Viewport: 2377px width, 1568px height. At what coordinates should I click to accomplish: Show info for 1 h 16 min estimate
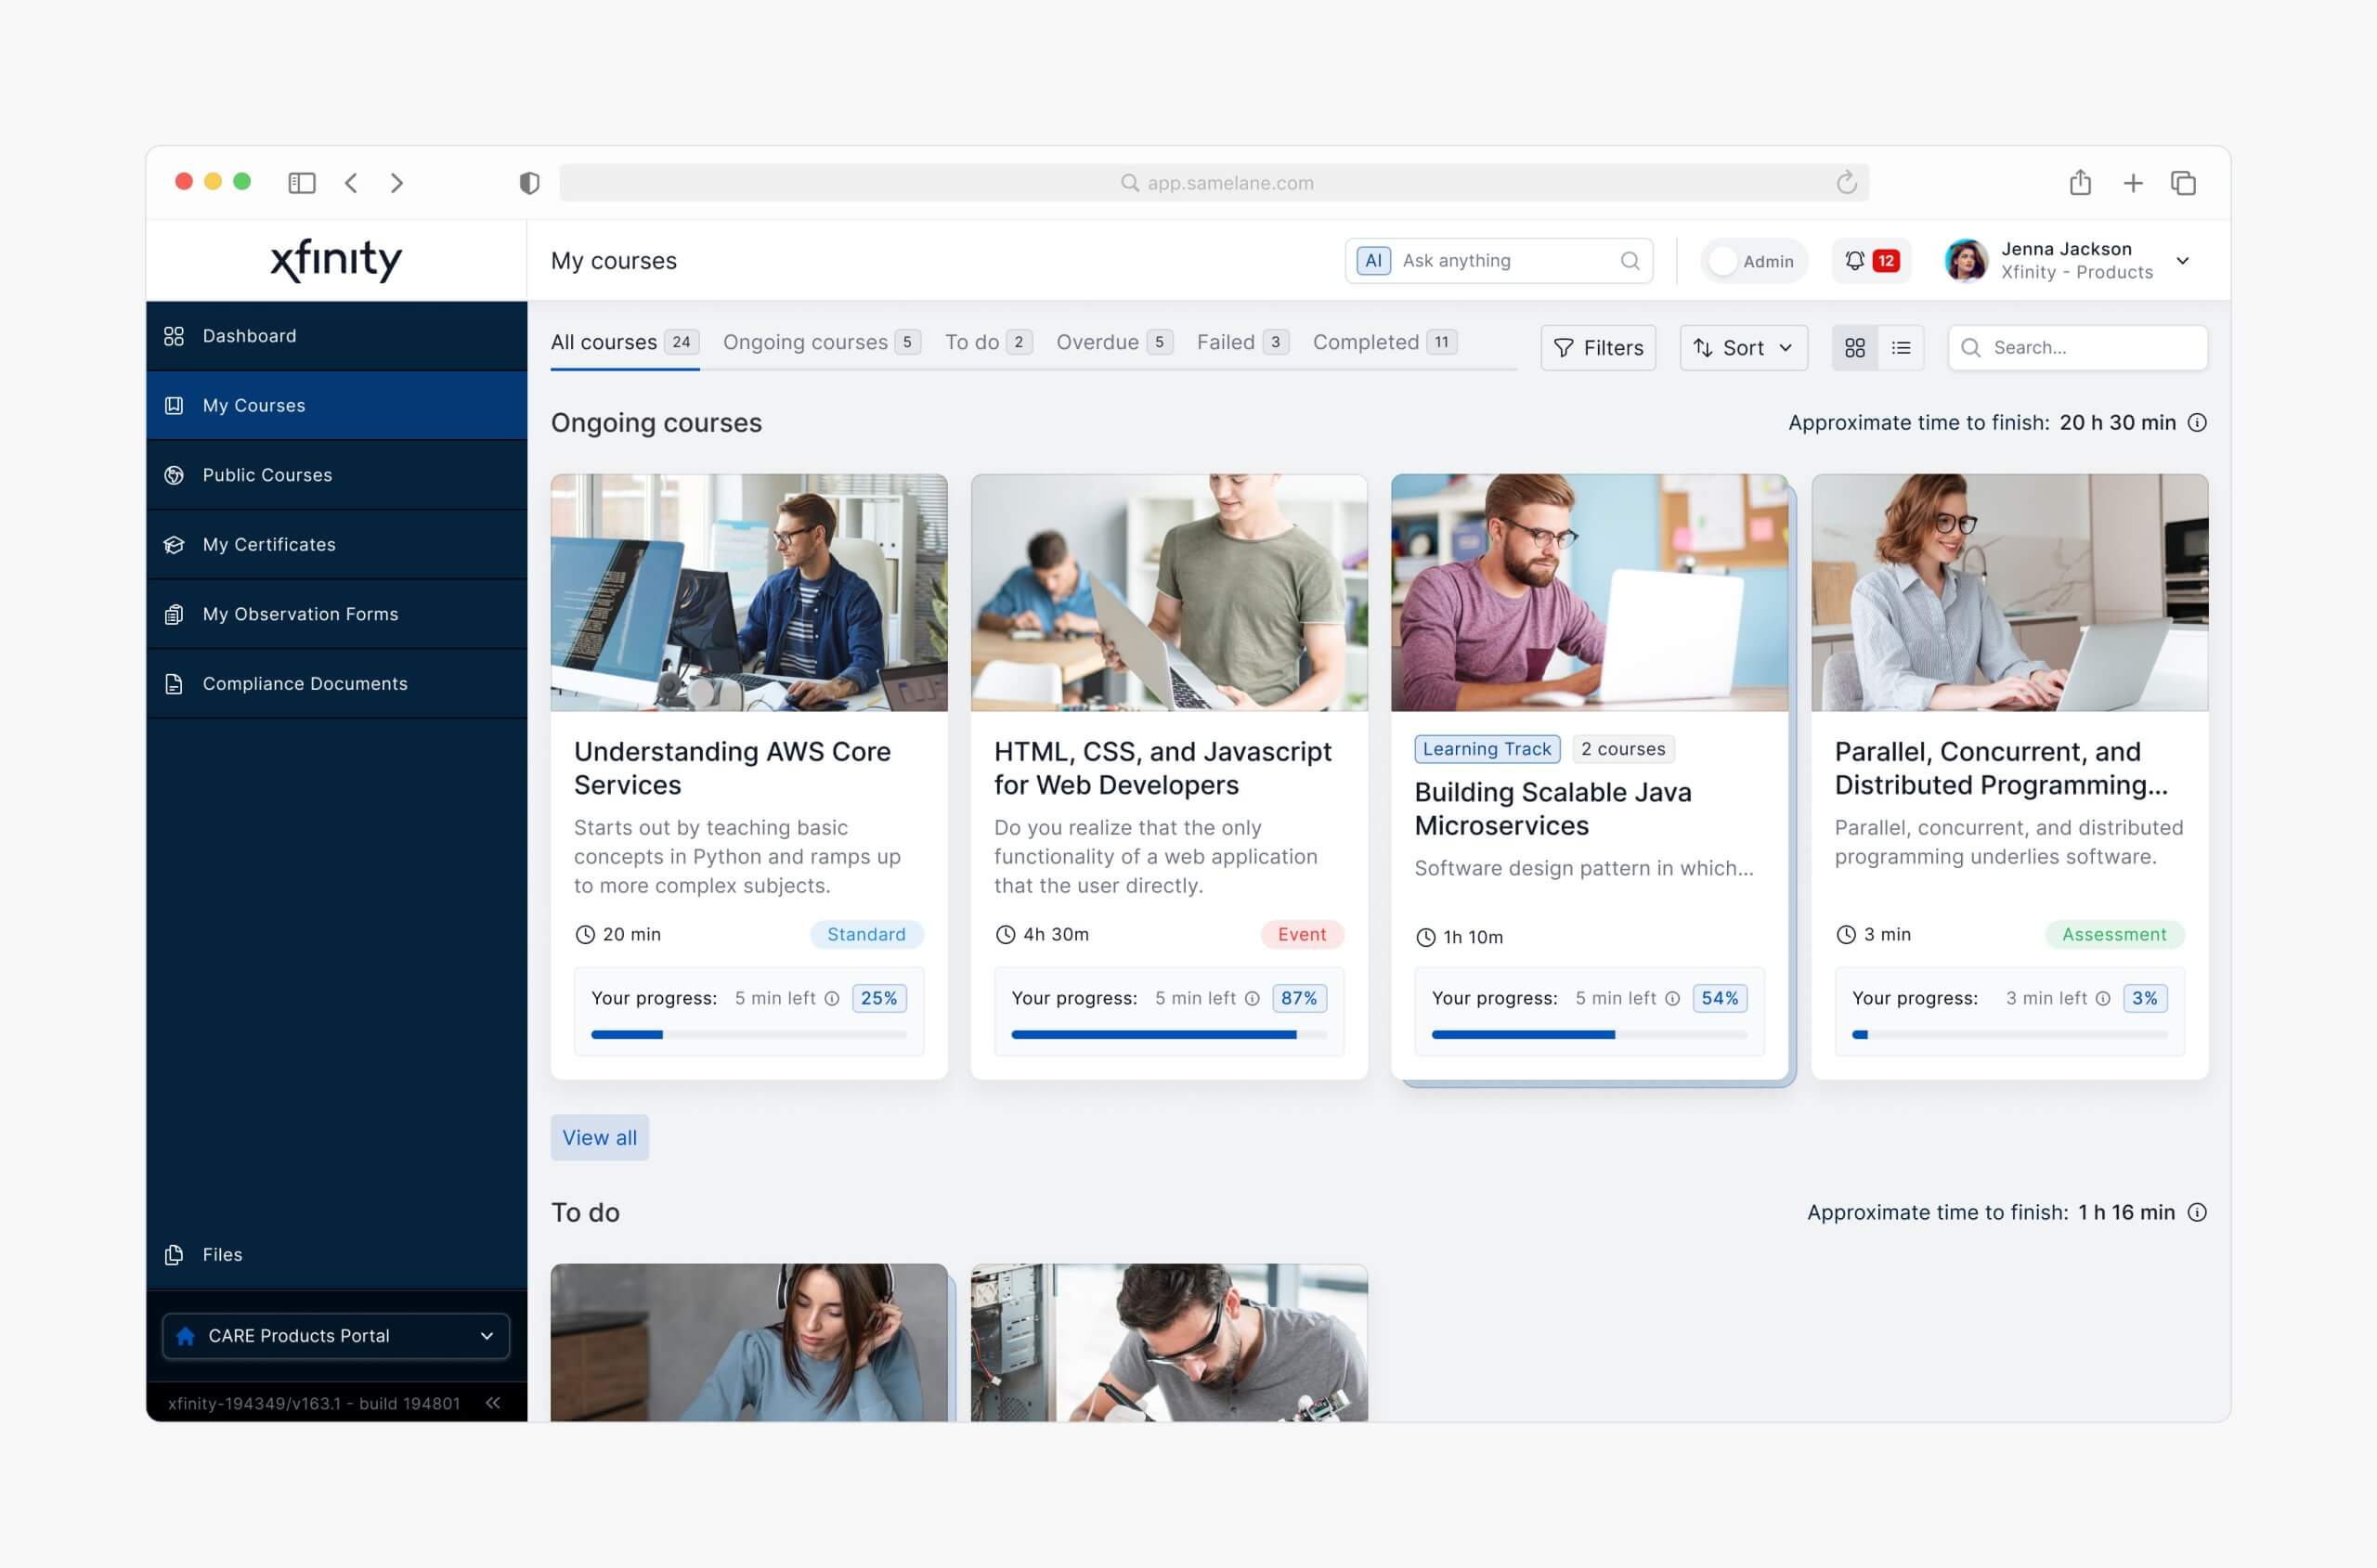click(2197, 1213)
